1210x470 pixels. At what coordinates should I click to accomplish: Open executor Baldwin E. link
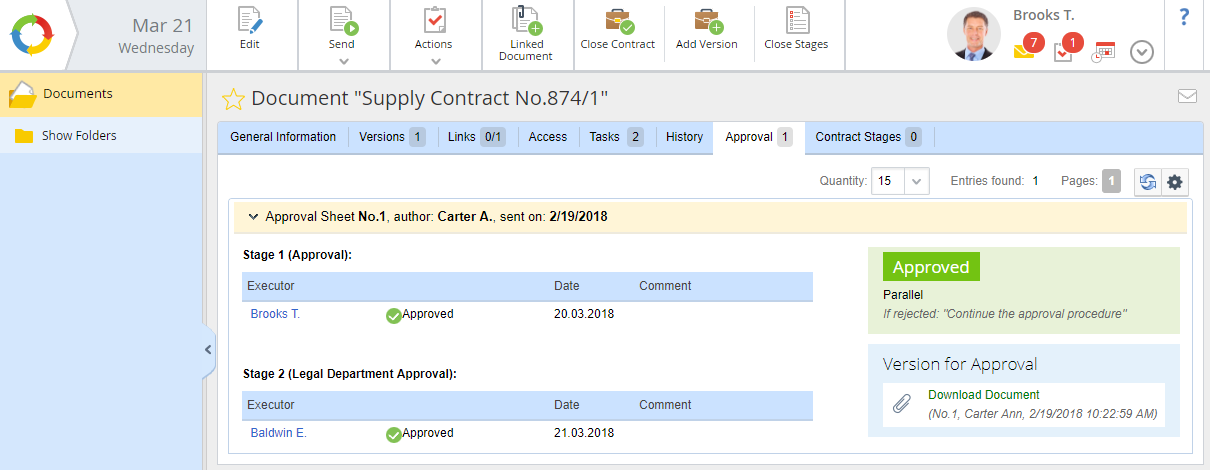point(278,433)
